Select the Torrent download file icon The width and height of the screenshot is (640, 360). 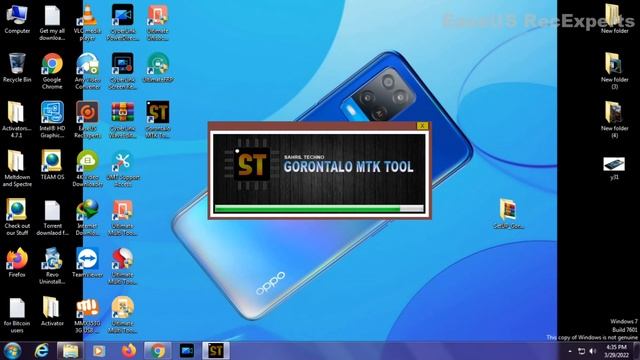click(x=52, y=217)
